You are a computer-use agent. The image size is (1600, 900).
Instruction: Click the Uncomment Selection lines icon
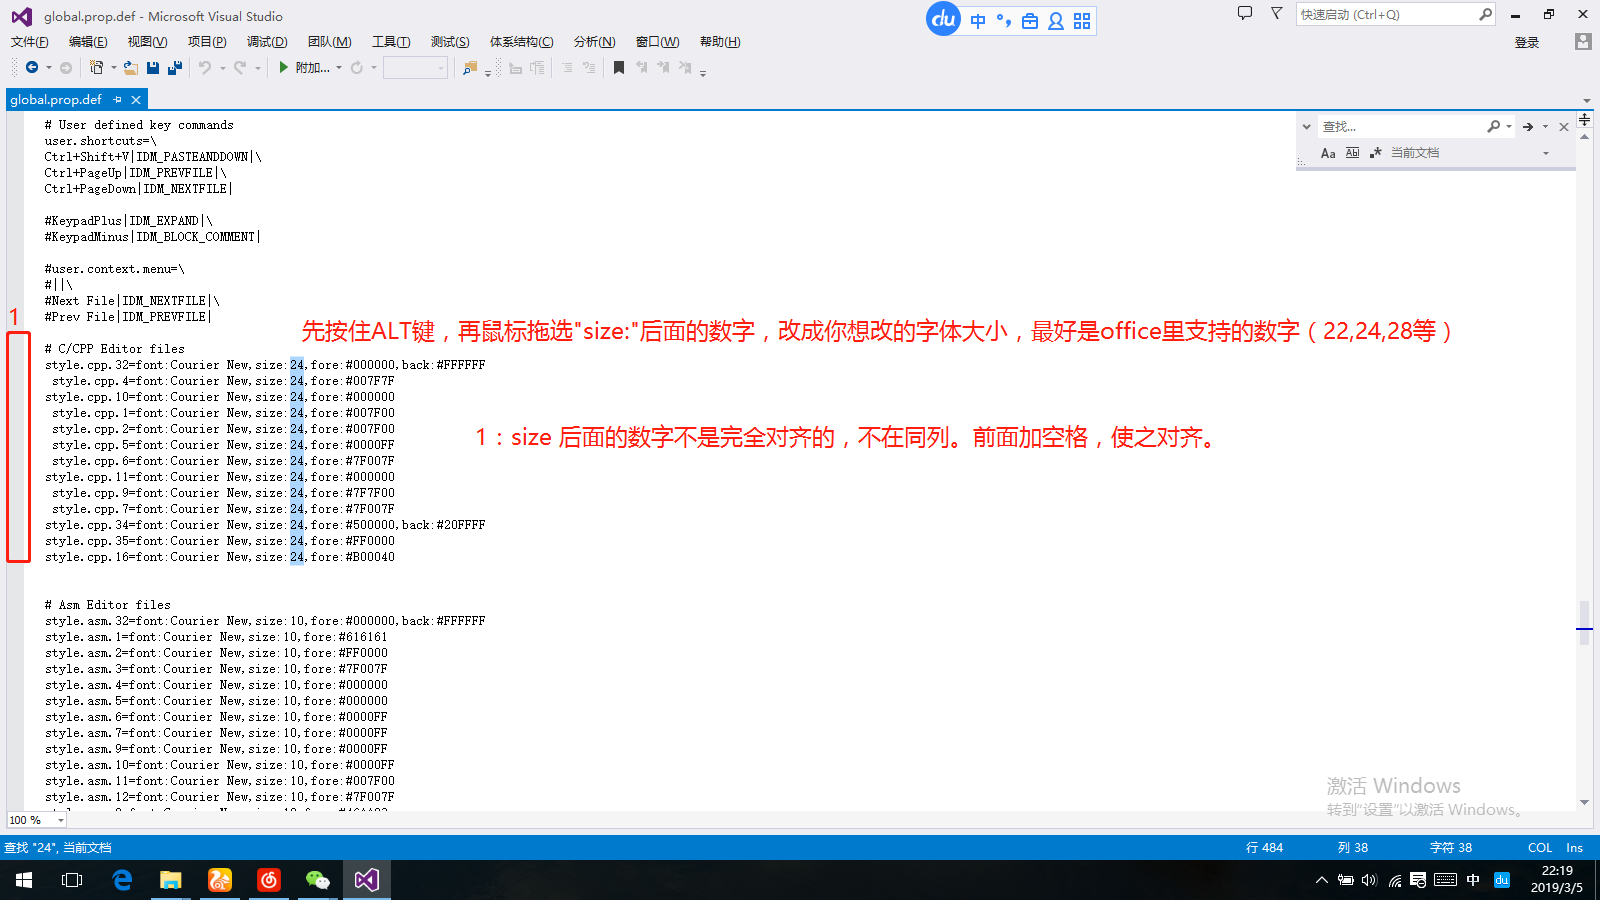pos(589,67)
